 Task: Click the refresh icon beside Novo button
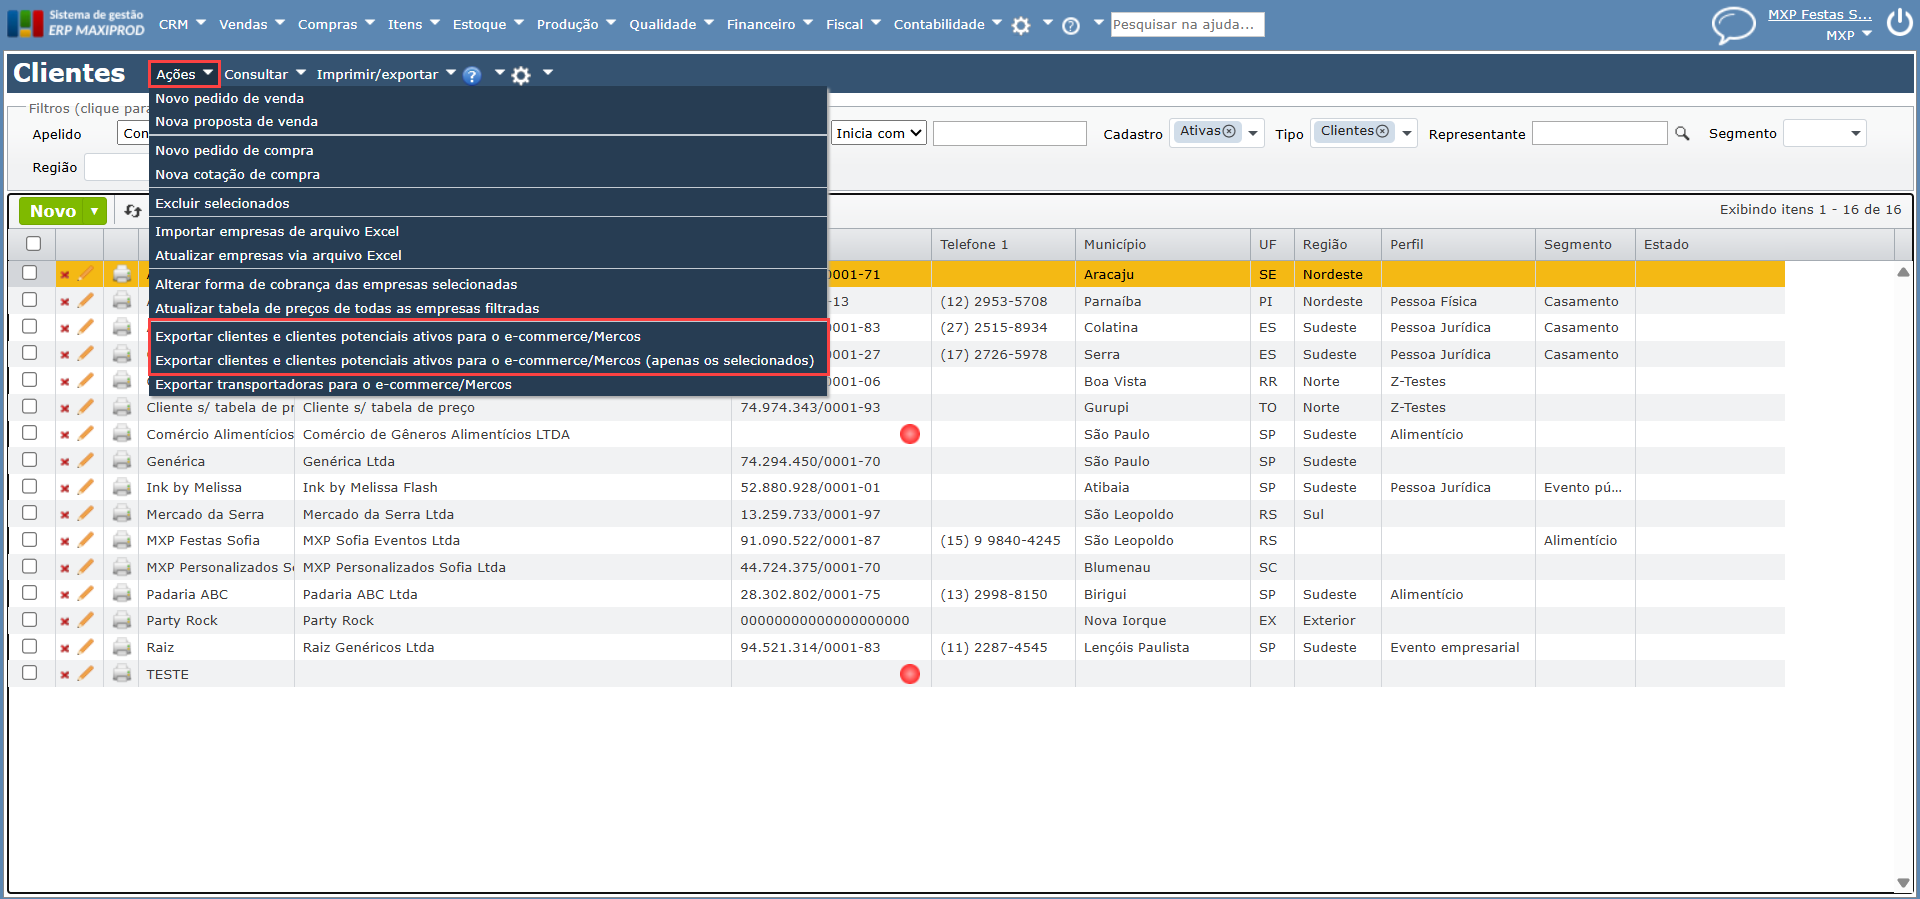[x=132, y=211]
